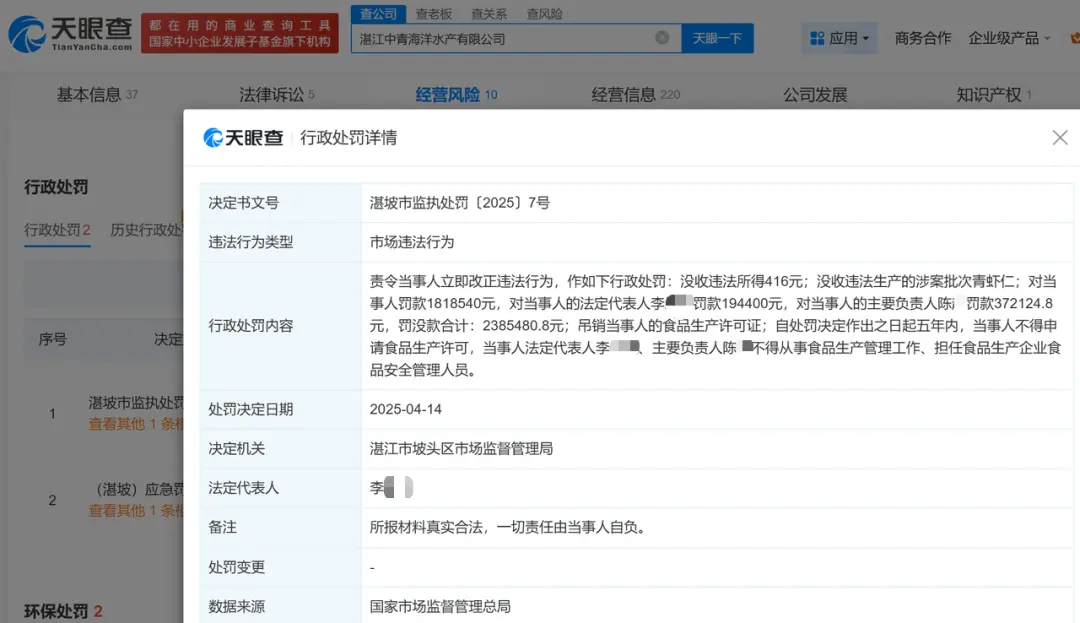The height and width of the screenshot is (623, 1080).
Task: Switch to the 查关系 search tab
Action: pos(491,13)
